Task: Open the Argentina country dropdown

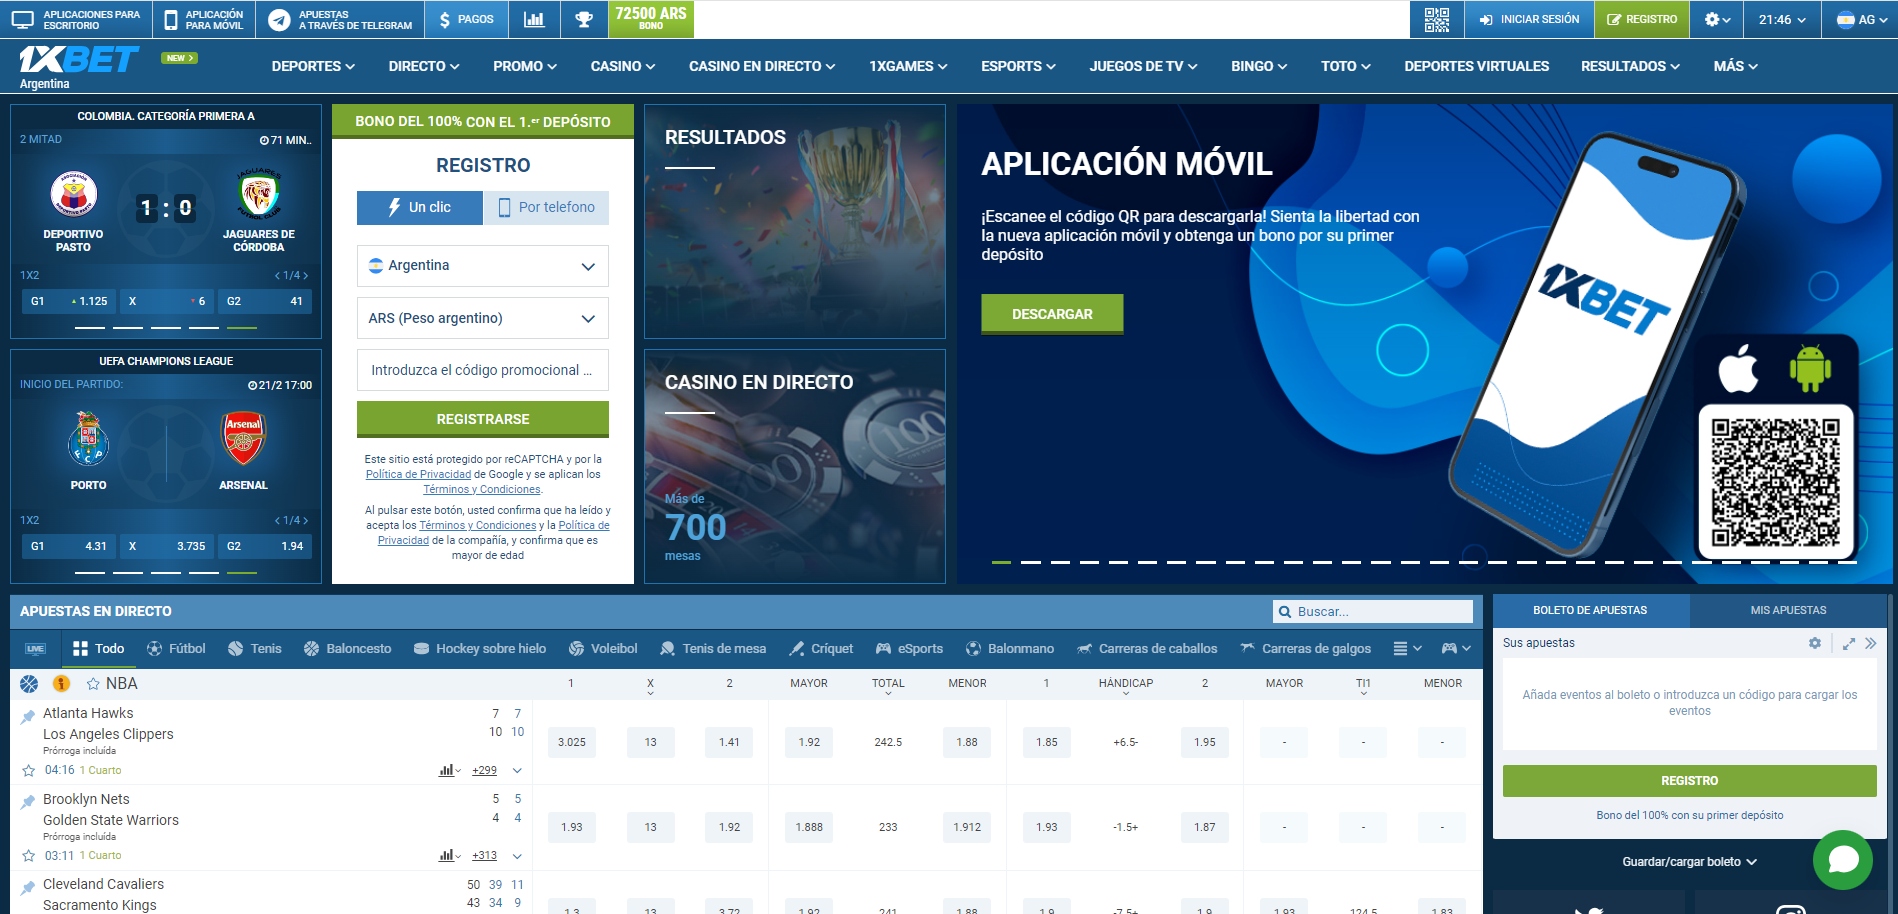Action: click(x=483, y=266)
